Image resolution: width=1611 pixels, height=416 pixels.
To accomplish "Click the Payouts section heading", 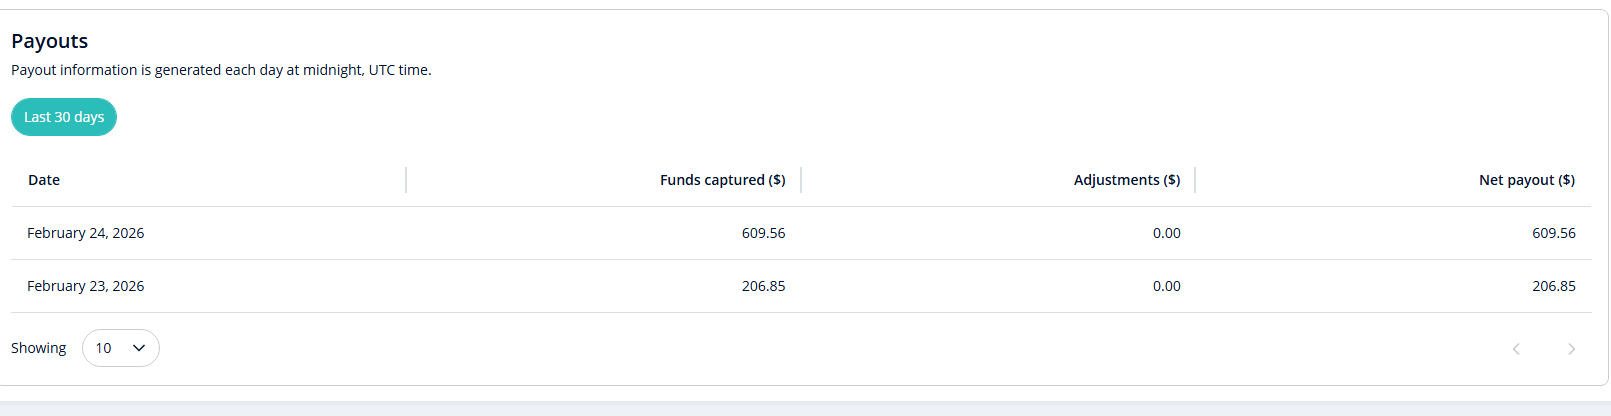I will tap(50, 41).
